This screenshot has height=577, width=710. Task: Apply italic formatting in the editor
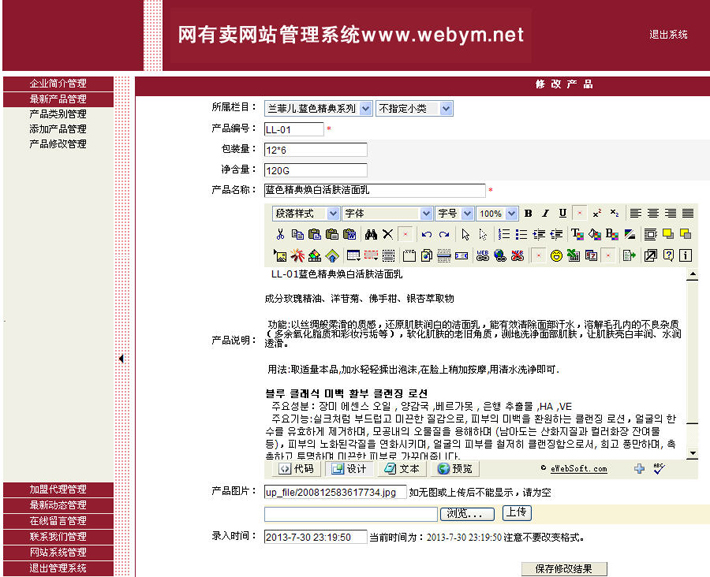point(545,213)
